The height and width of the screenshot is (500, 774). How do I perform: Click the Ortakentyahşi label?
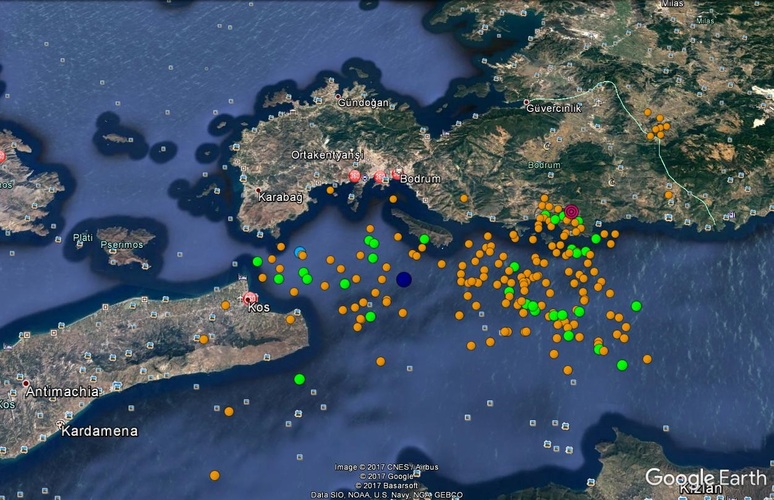[327, 155]
